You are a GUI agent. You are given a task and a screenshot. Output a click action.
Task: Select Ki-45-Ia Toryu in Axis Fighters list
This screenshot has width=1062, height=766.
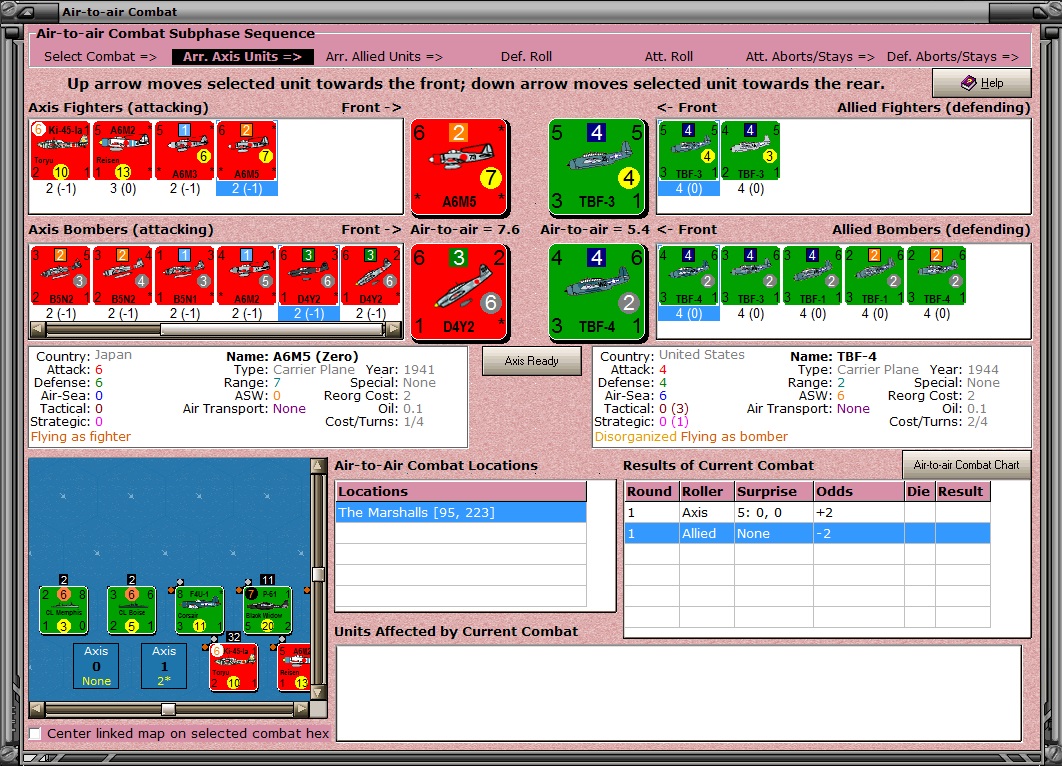coord(60,151)
